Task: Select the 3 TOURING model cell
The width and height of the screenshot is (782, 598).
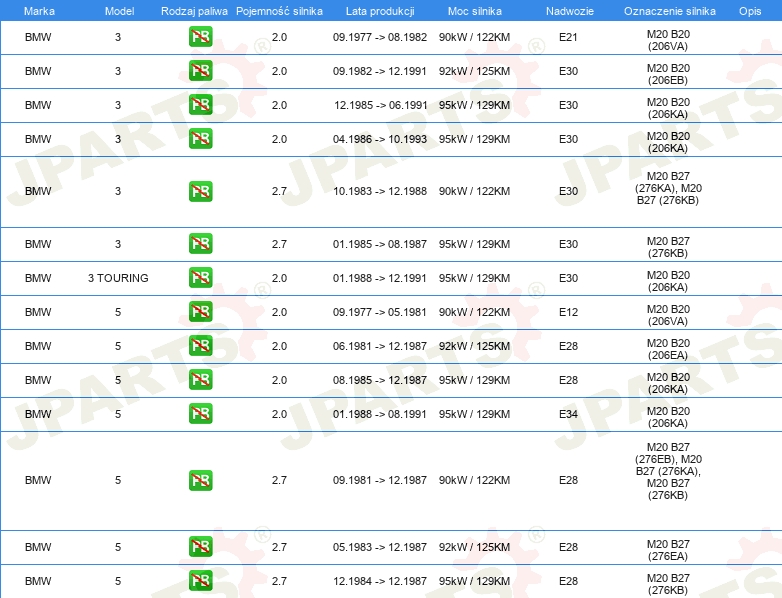Action: [x=118, y=278]
